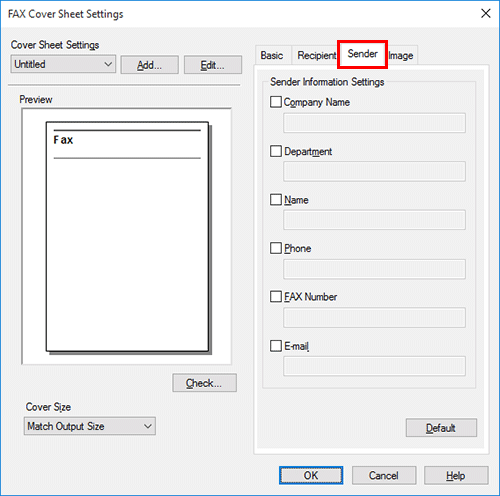Open the Check... preview button
The height and width of the screenshot is (496, 500).
pyautogui.click(x=204, y=383)
